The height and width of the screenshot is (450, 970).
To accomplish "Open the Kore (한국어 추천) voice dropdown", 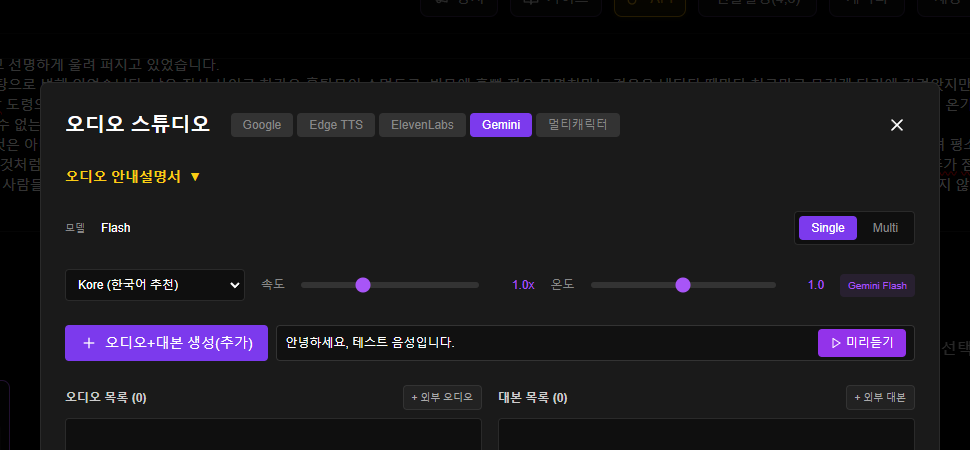I will [155, 285].
